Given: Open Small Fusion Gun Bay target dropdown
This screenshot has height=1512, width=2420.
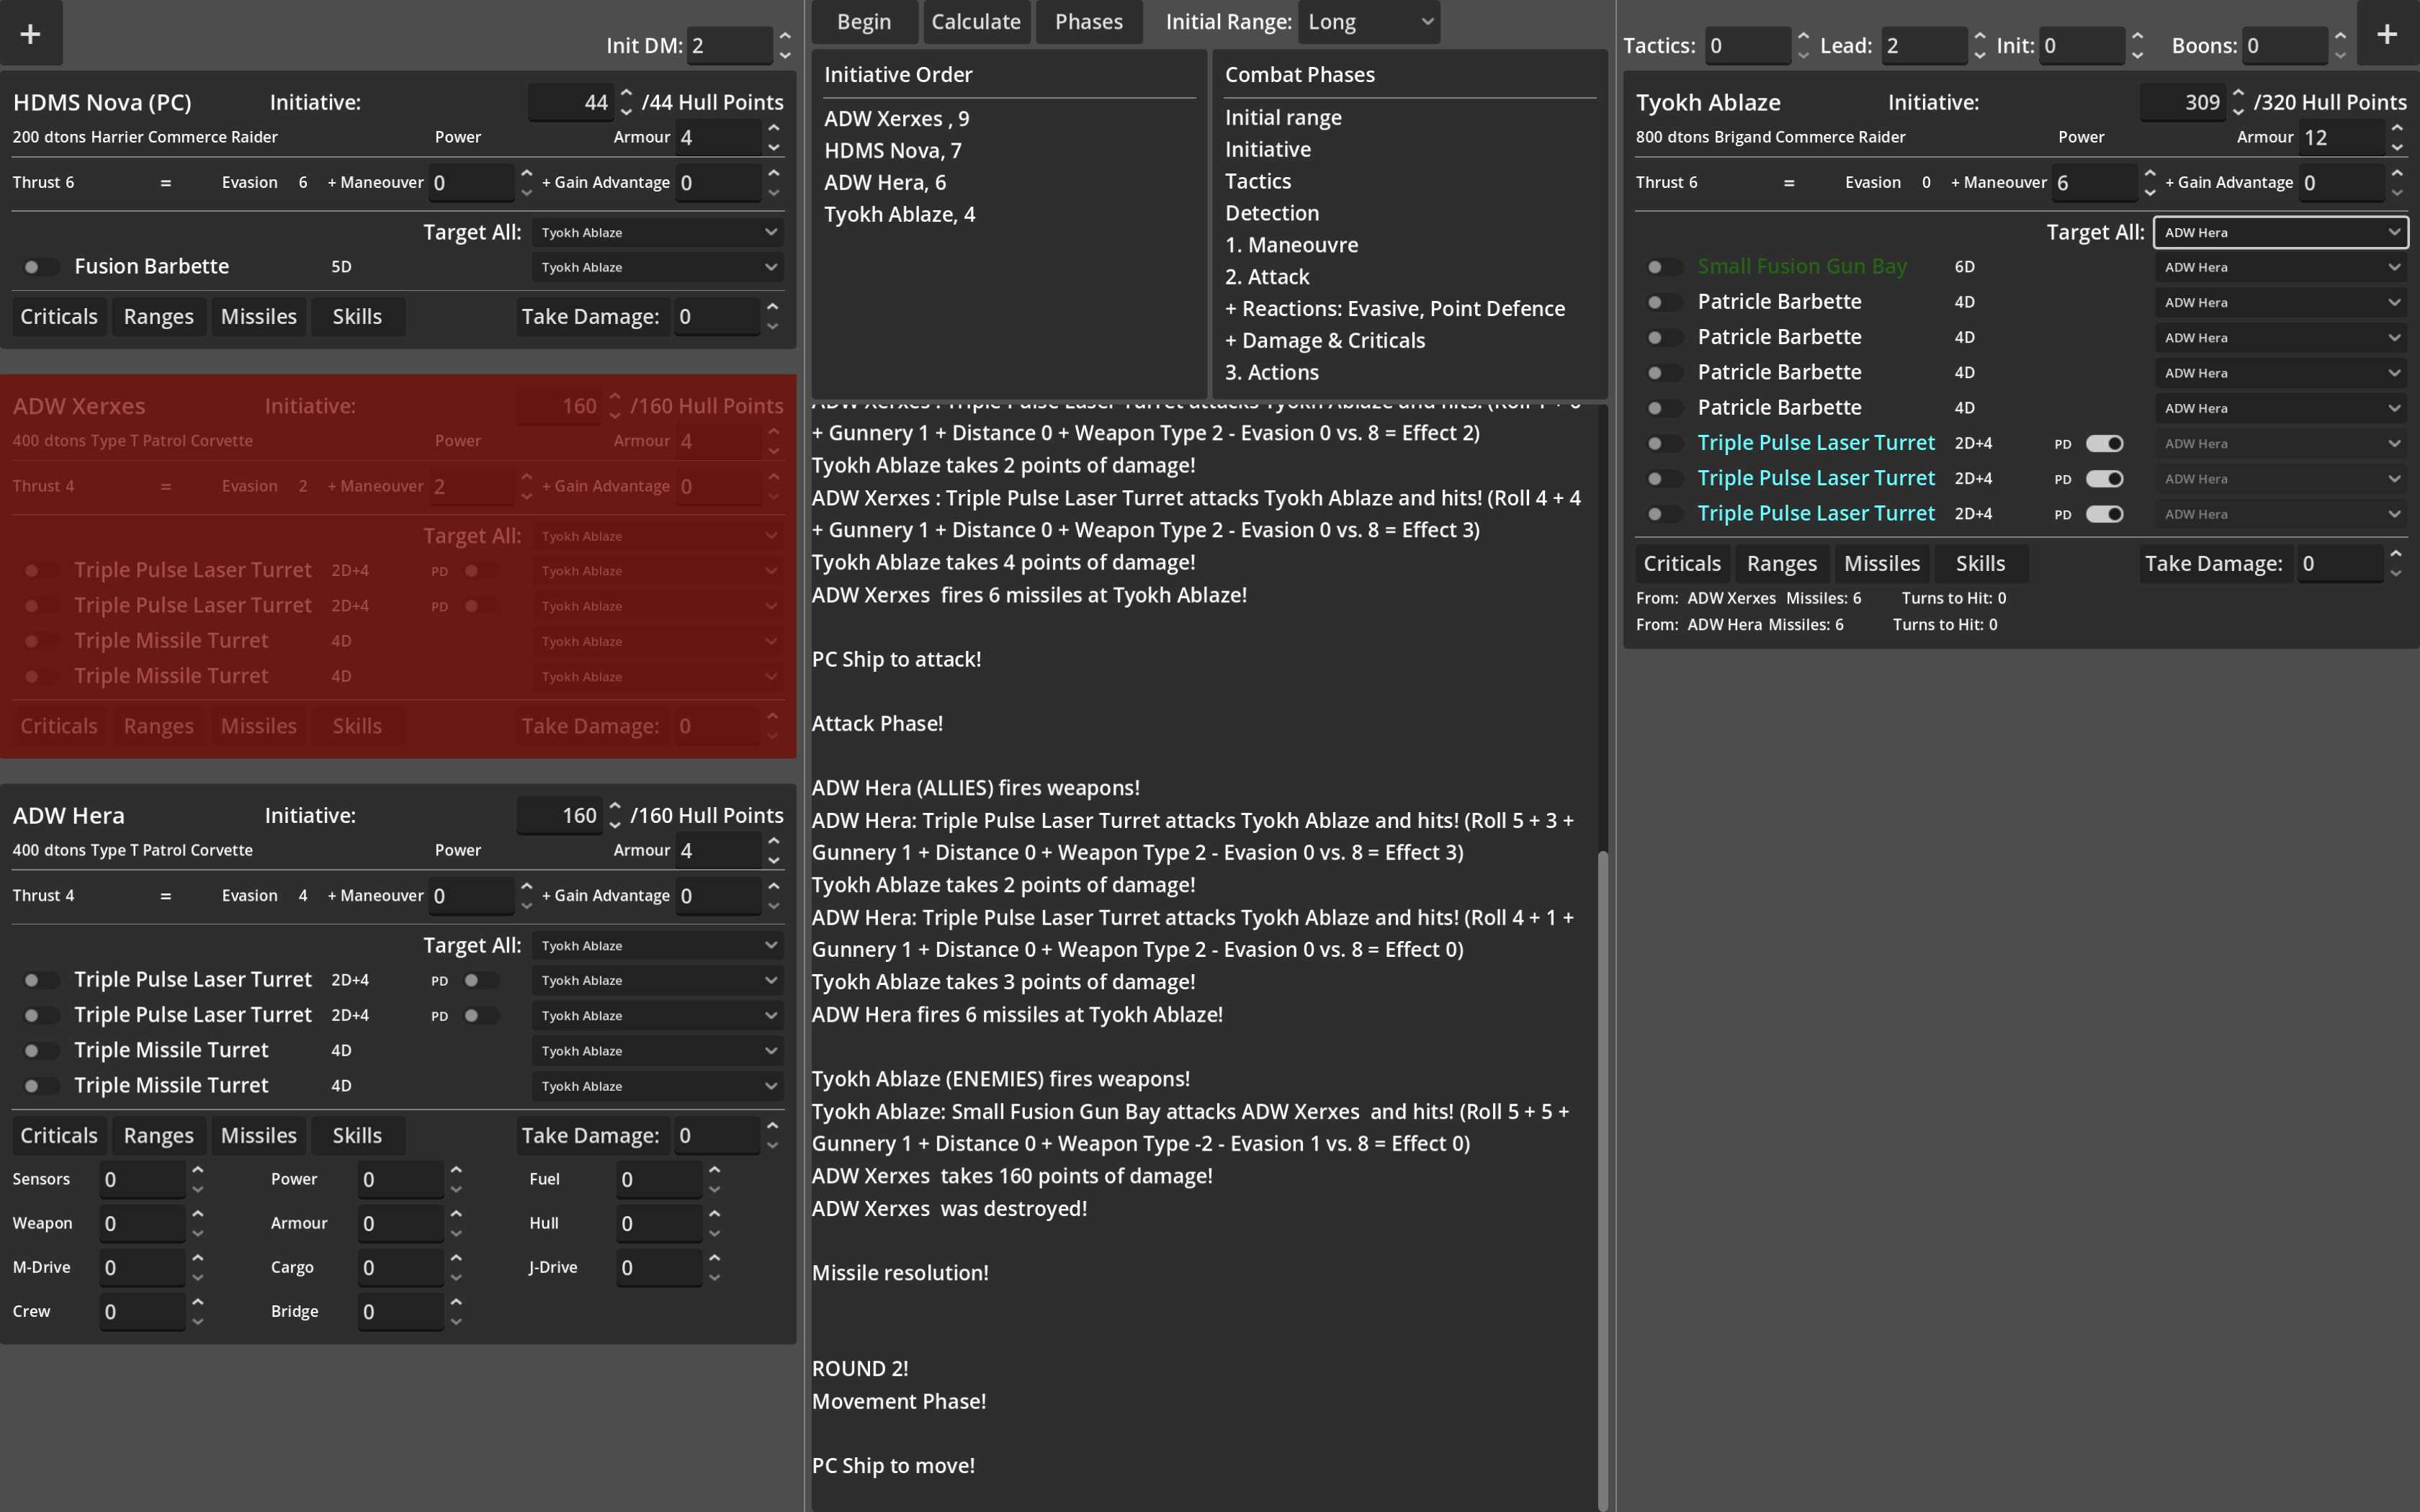Looking at the screenshot, I should click(2280, 267).
